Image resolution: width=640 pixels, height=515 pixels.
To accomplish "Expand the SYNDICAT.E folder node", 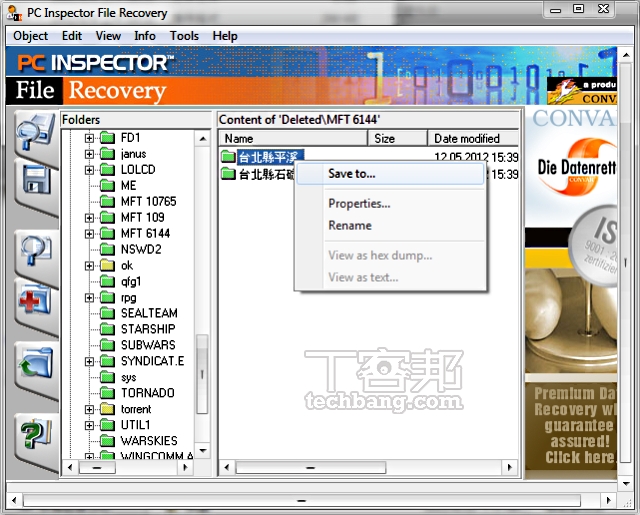I will [x=90, y=361].
